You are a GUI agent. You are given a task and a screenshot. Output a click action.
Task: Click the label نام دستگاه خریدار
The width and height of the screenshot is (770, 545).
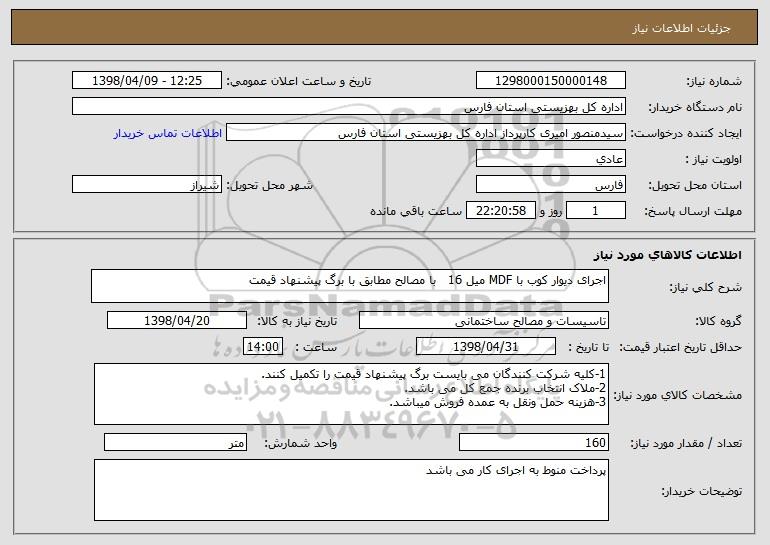695,107
